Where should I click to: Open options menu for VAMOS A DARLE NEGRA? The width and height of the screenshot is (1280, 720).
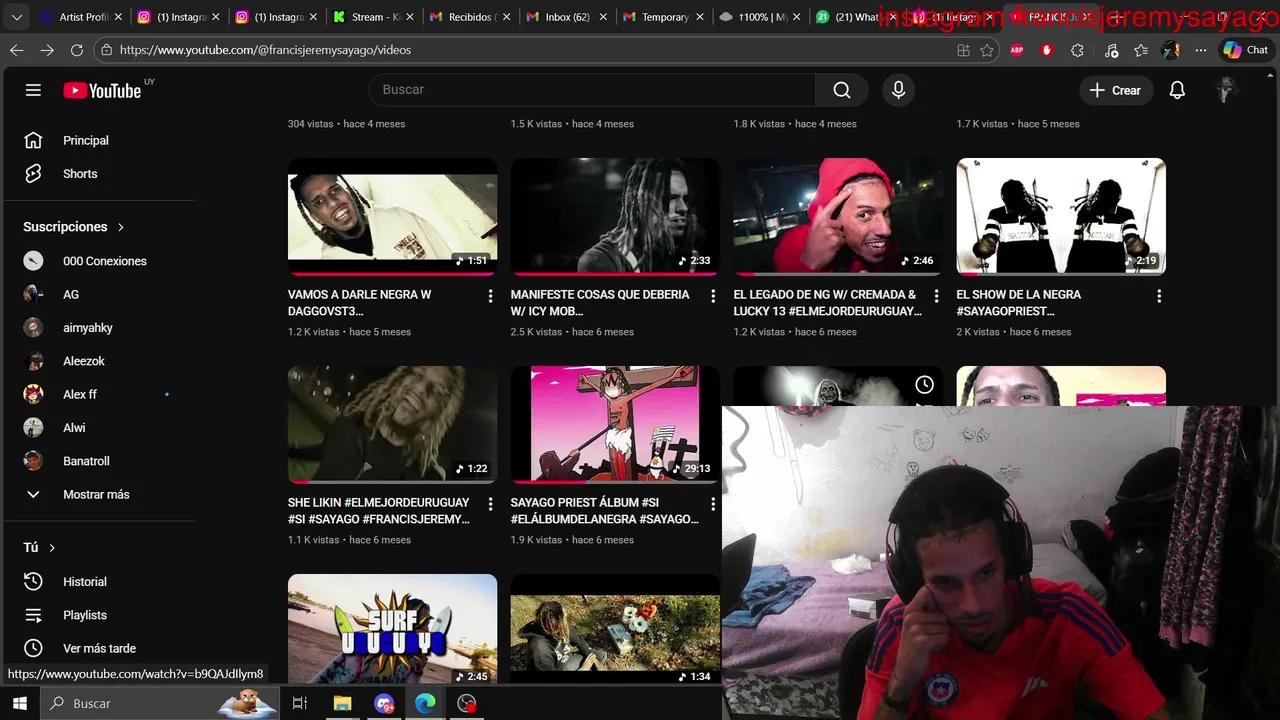[490, 296]
